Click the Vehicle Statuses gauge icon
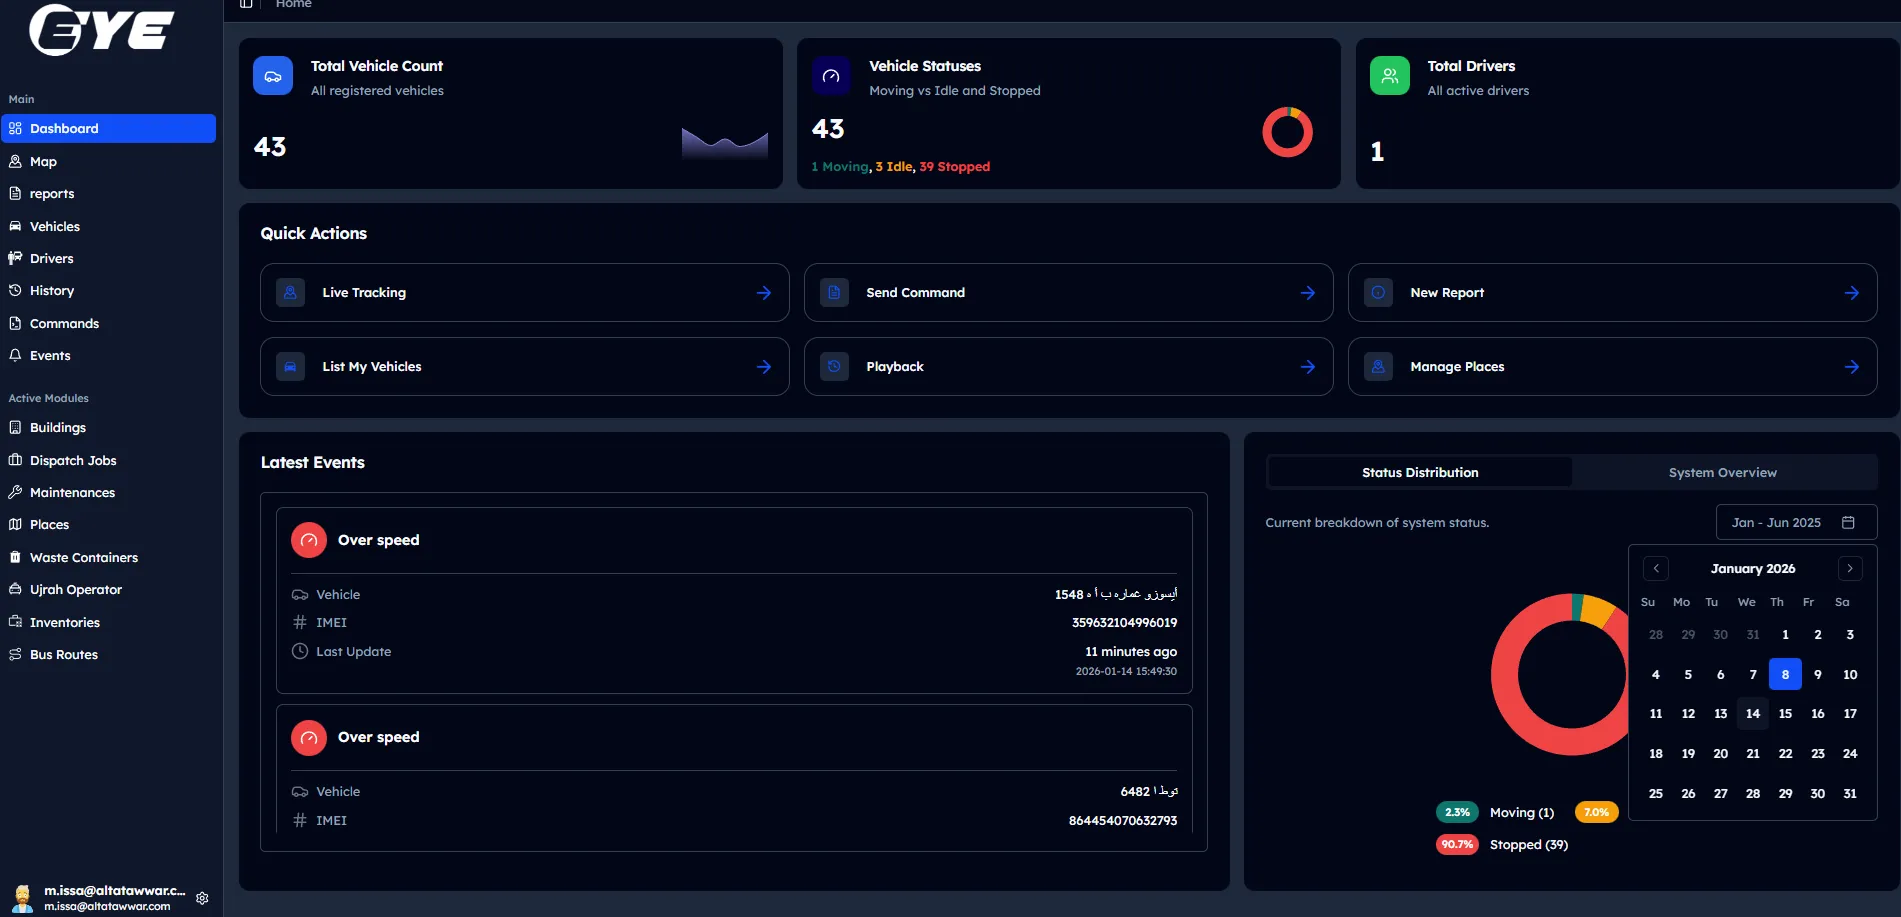 831,76
